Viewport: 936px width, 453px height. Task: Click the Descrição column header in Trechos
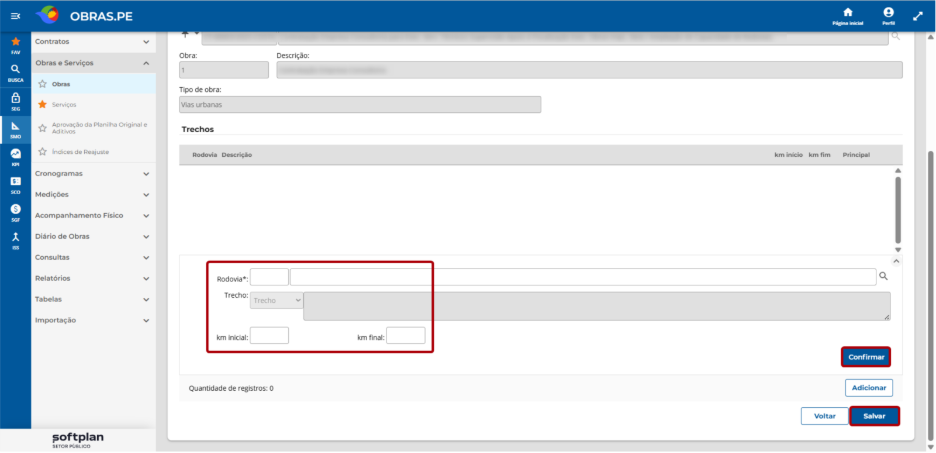236,155
